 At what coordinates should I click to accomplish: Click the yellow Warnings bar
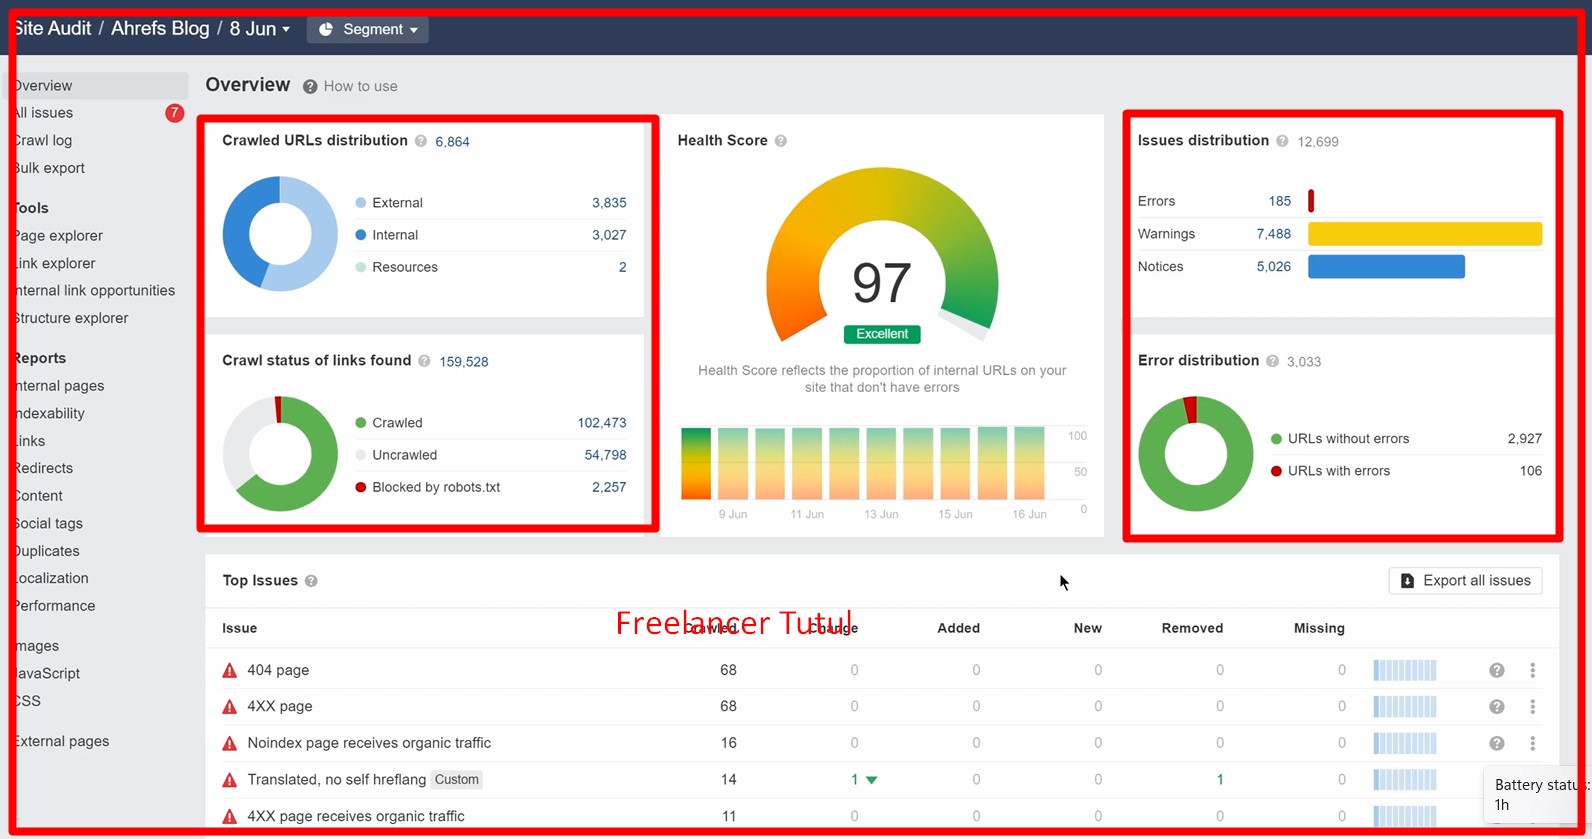[1424, 234]
